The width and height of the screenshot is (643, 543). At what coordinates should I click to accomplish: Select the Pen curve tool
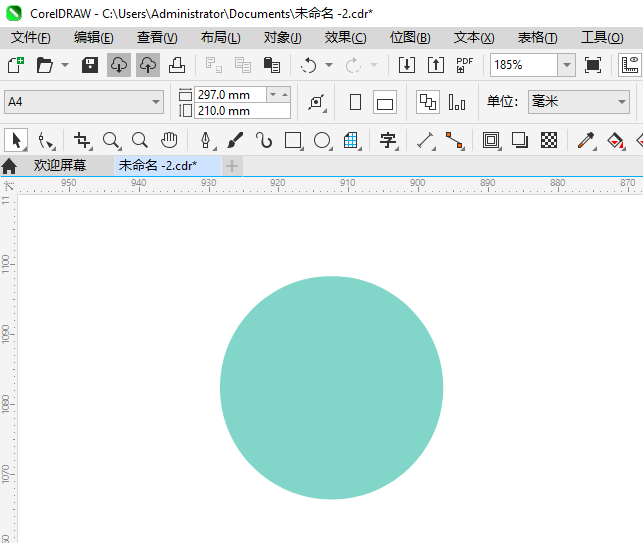coord(206,140)
